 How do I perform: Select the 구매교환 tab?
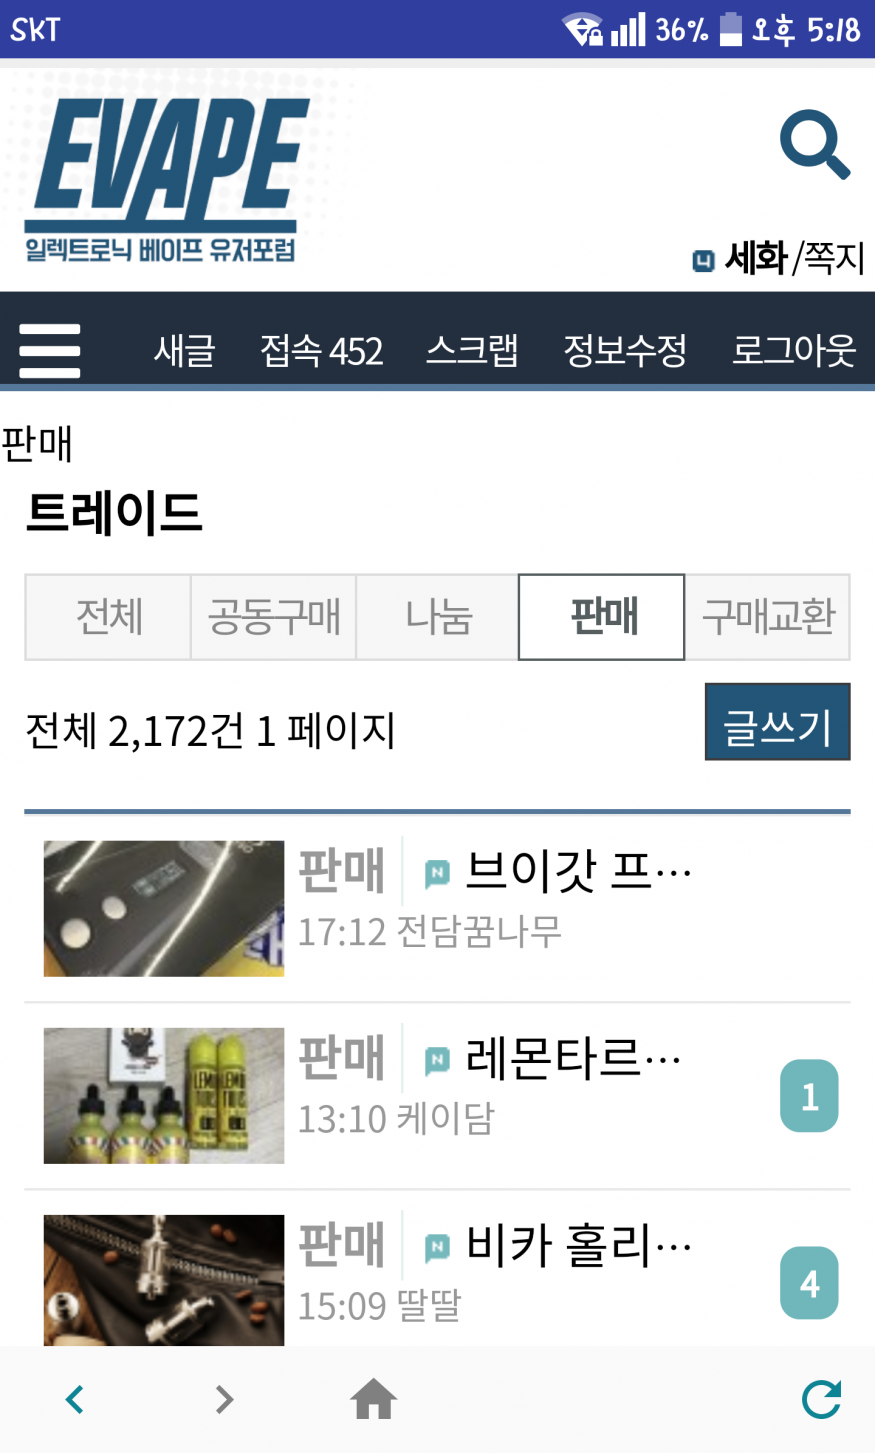(767, 617)
